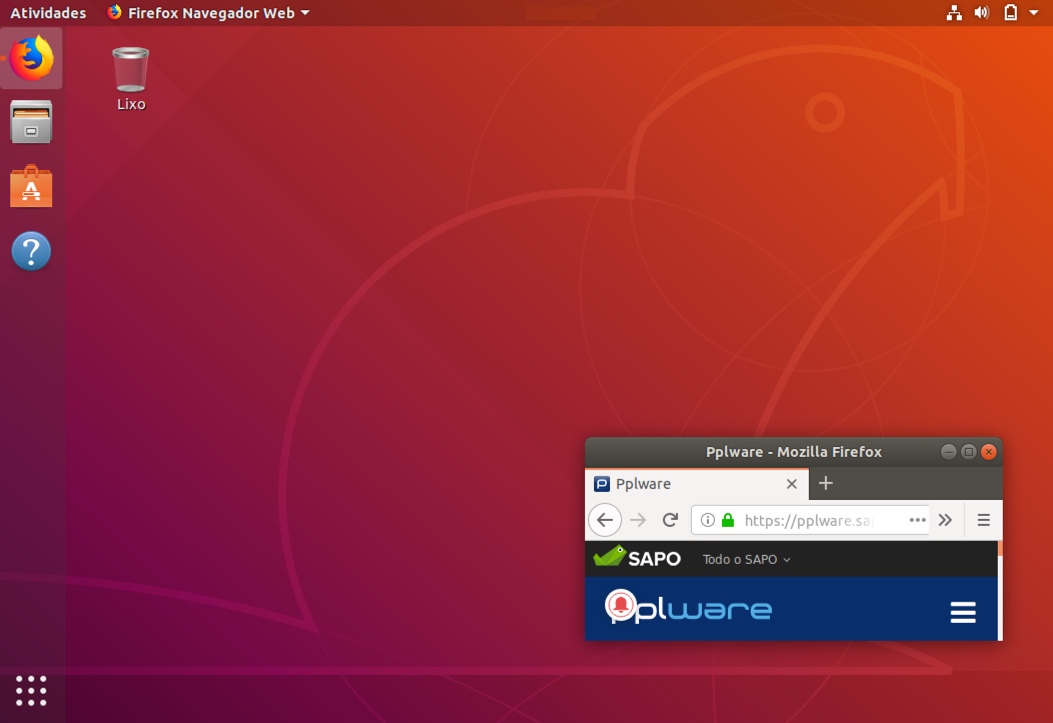
Task: Click the pplware URL address field
Action: point(809,520)
